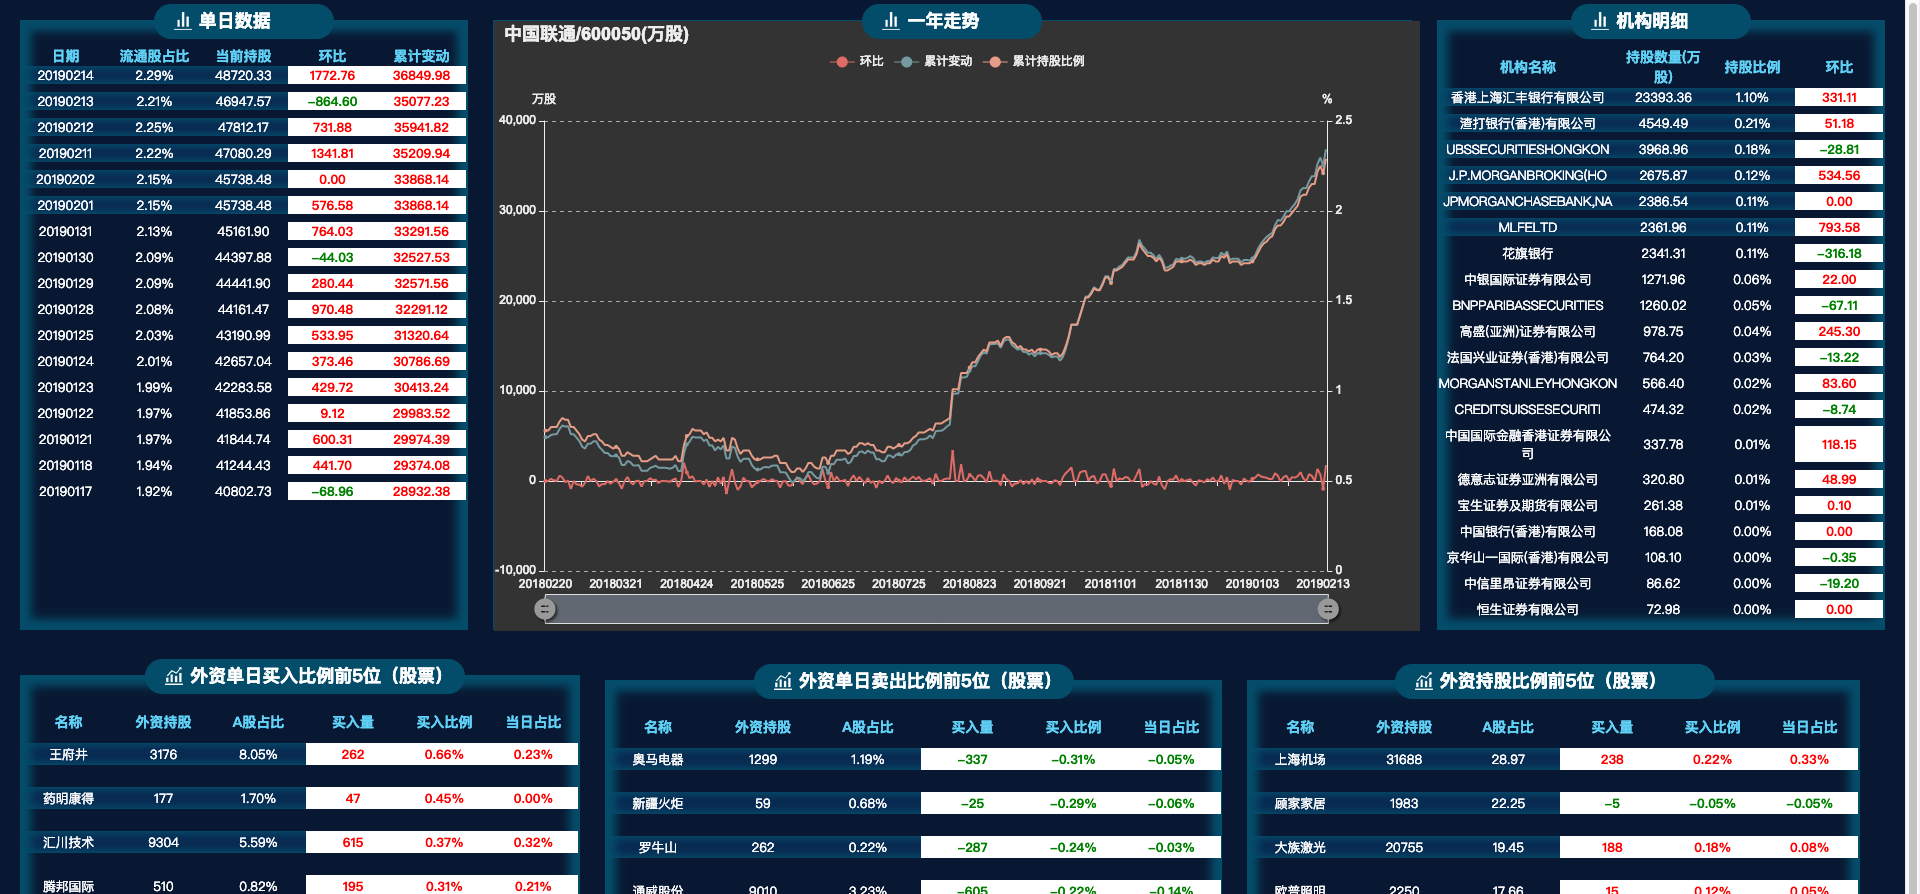Select the 外资单日卖出比例前5位 panel title
1920x894 pixels.
pos(926,681)
